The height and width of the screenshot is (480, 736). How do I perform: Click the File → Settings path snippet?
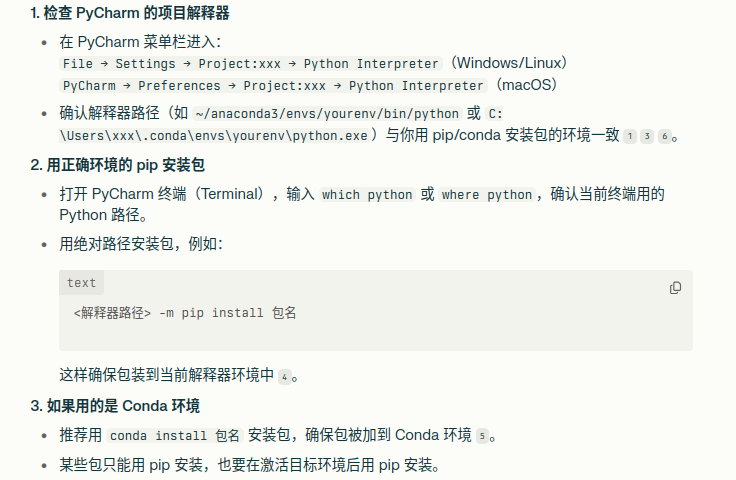(x=251, y=63)
